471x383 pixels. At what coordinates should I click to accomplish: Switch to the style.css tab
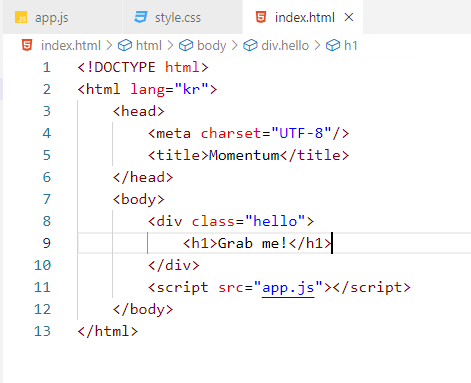tap(182, 17)
